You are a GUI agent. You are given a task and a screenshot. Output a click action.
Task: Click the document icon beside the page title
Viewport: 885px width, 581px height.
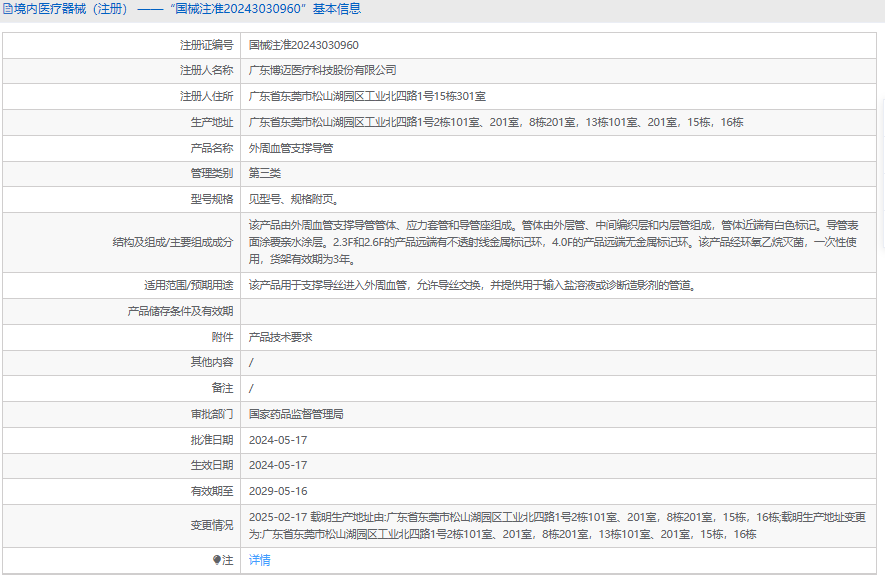(x=7, y=9)
